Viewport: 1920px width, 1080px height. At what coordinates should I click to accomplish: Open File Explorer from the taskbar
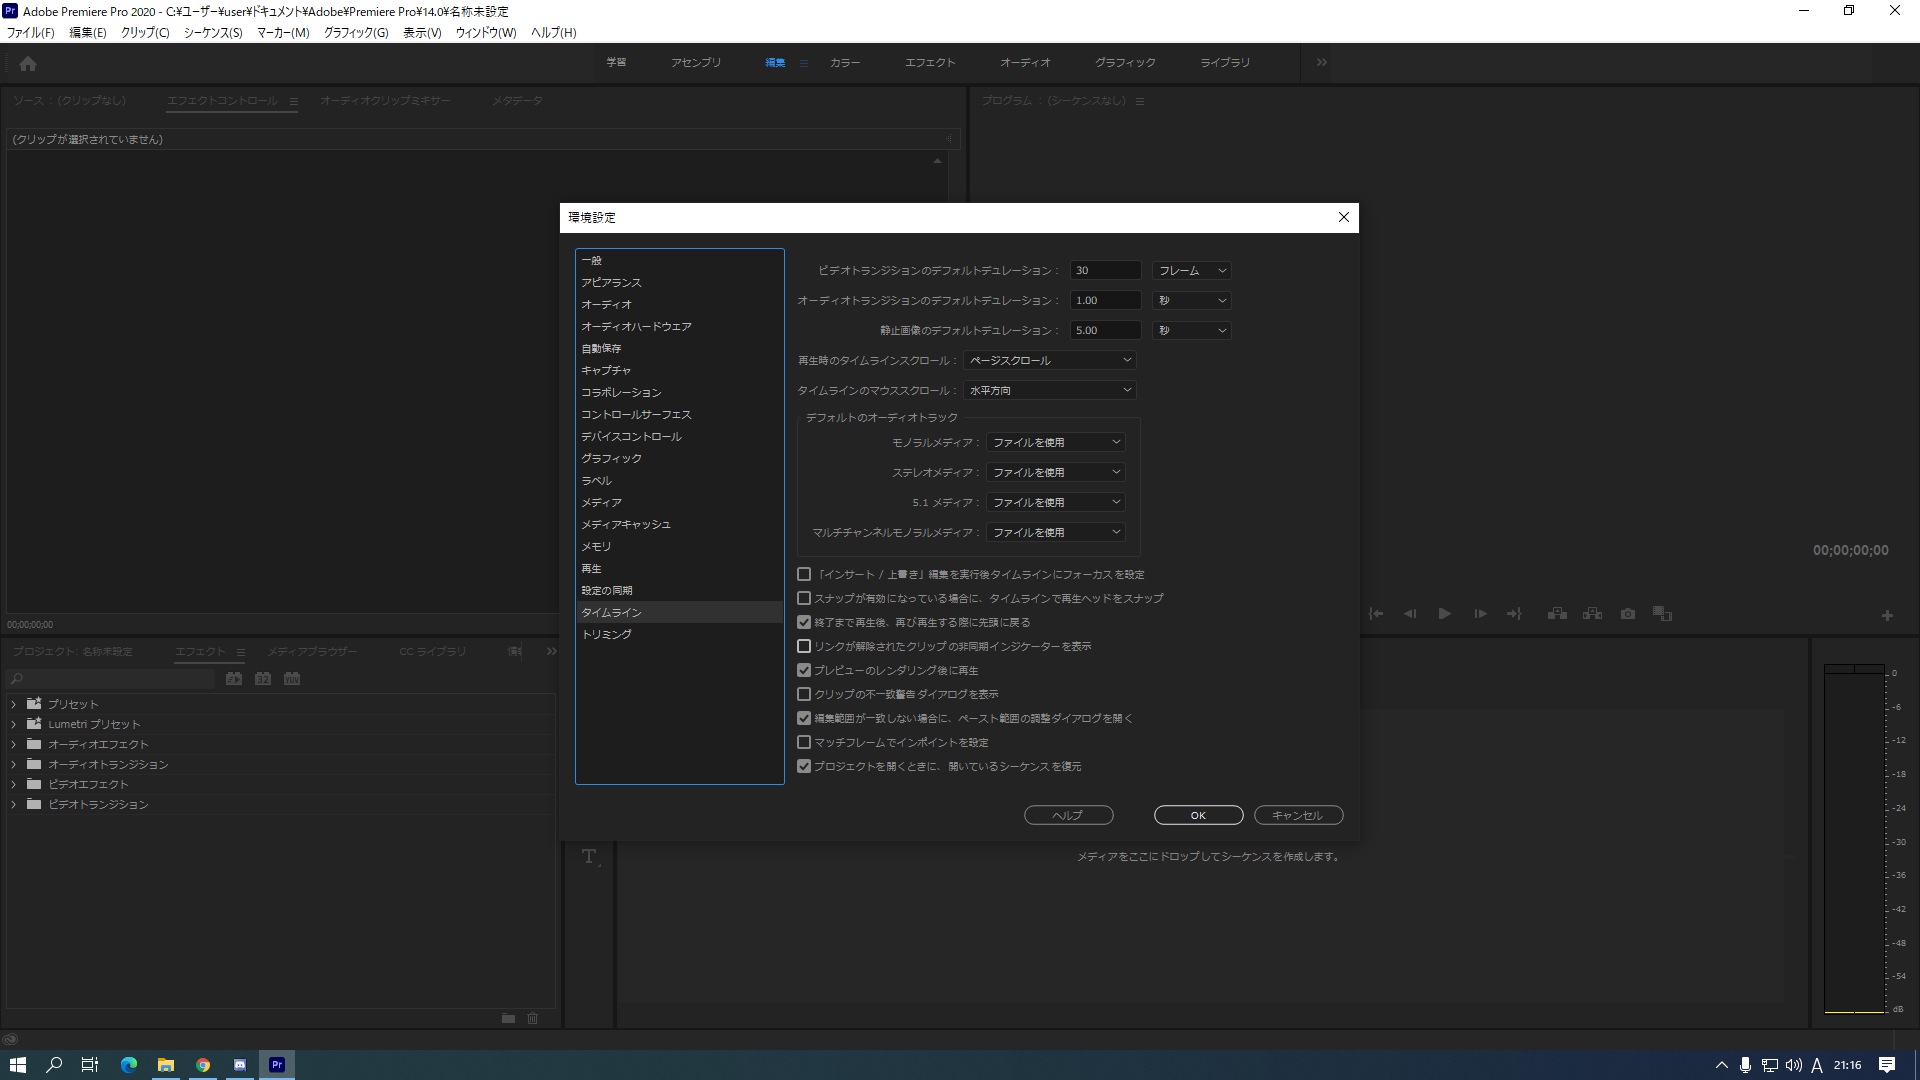click(166, 1065)
